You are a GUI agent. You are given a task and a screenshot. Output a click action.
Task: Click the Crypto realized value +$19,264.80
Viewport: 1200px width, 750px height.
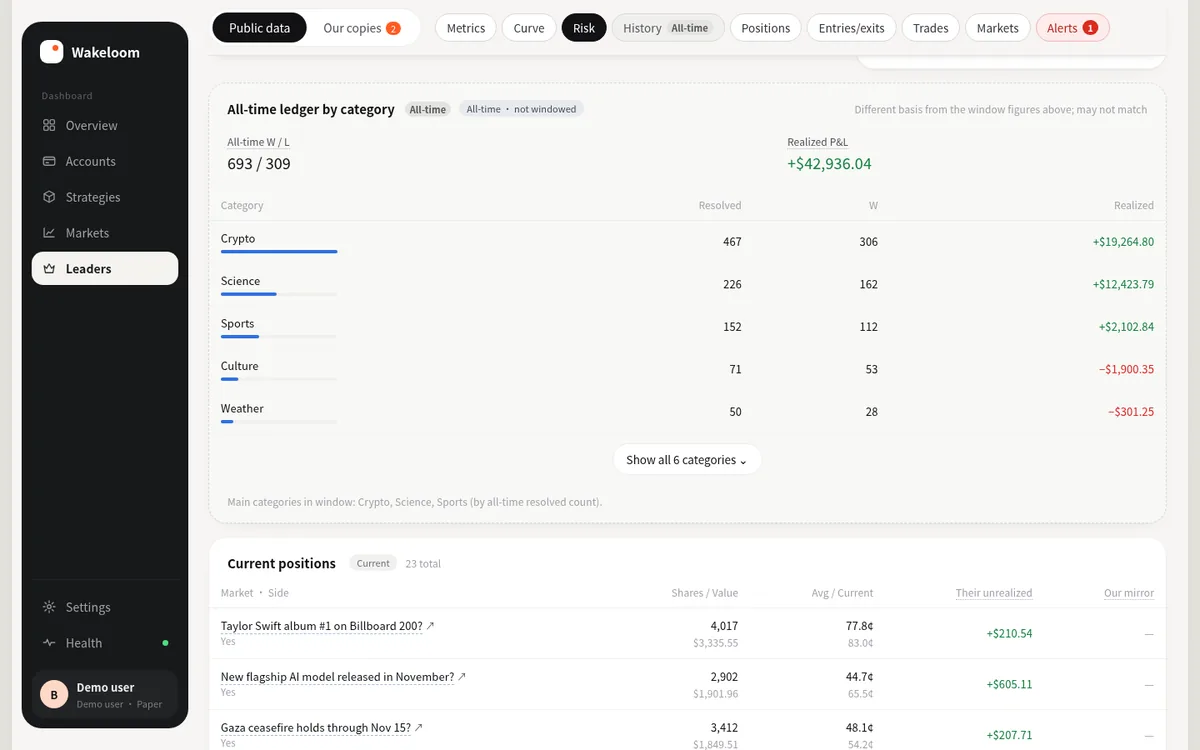[x=1123, y=242]
